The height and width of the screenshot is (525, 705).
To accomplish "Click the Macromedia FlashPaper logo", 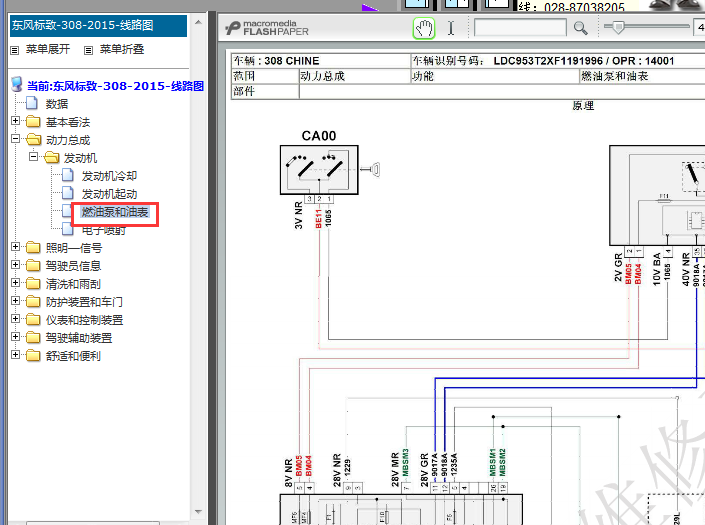I will tap(267, 28).
